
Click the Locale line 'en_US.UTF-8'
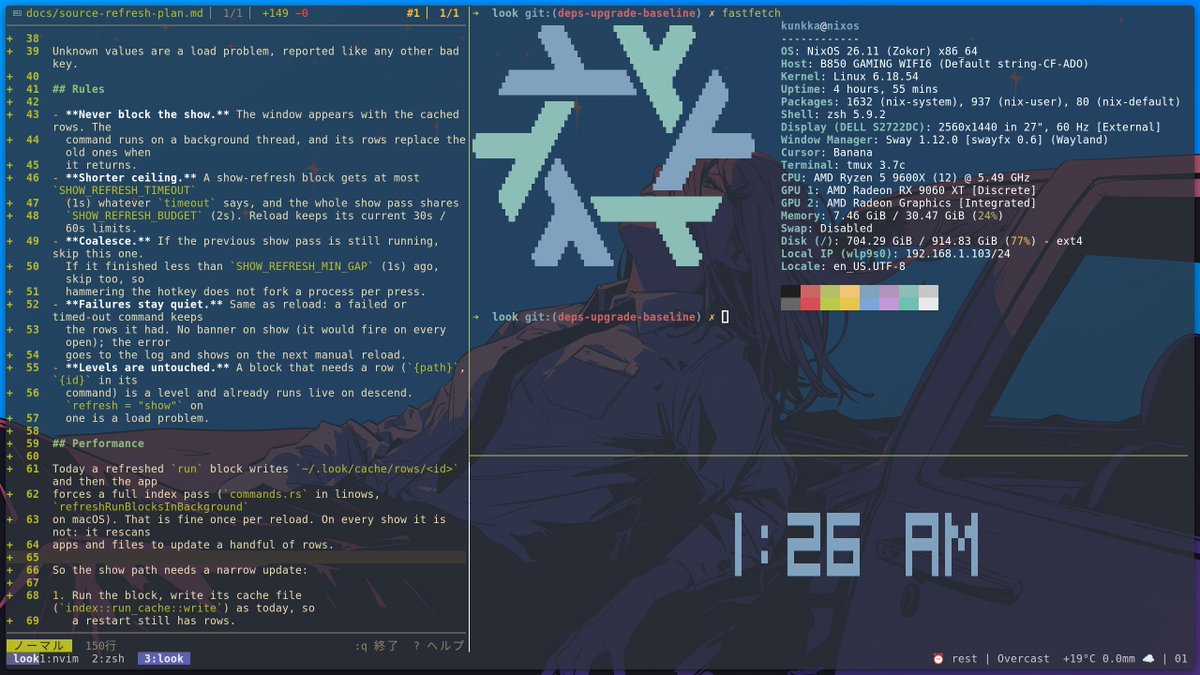coord(843,266)
